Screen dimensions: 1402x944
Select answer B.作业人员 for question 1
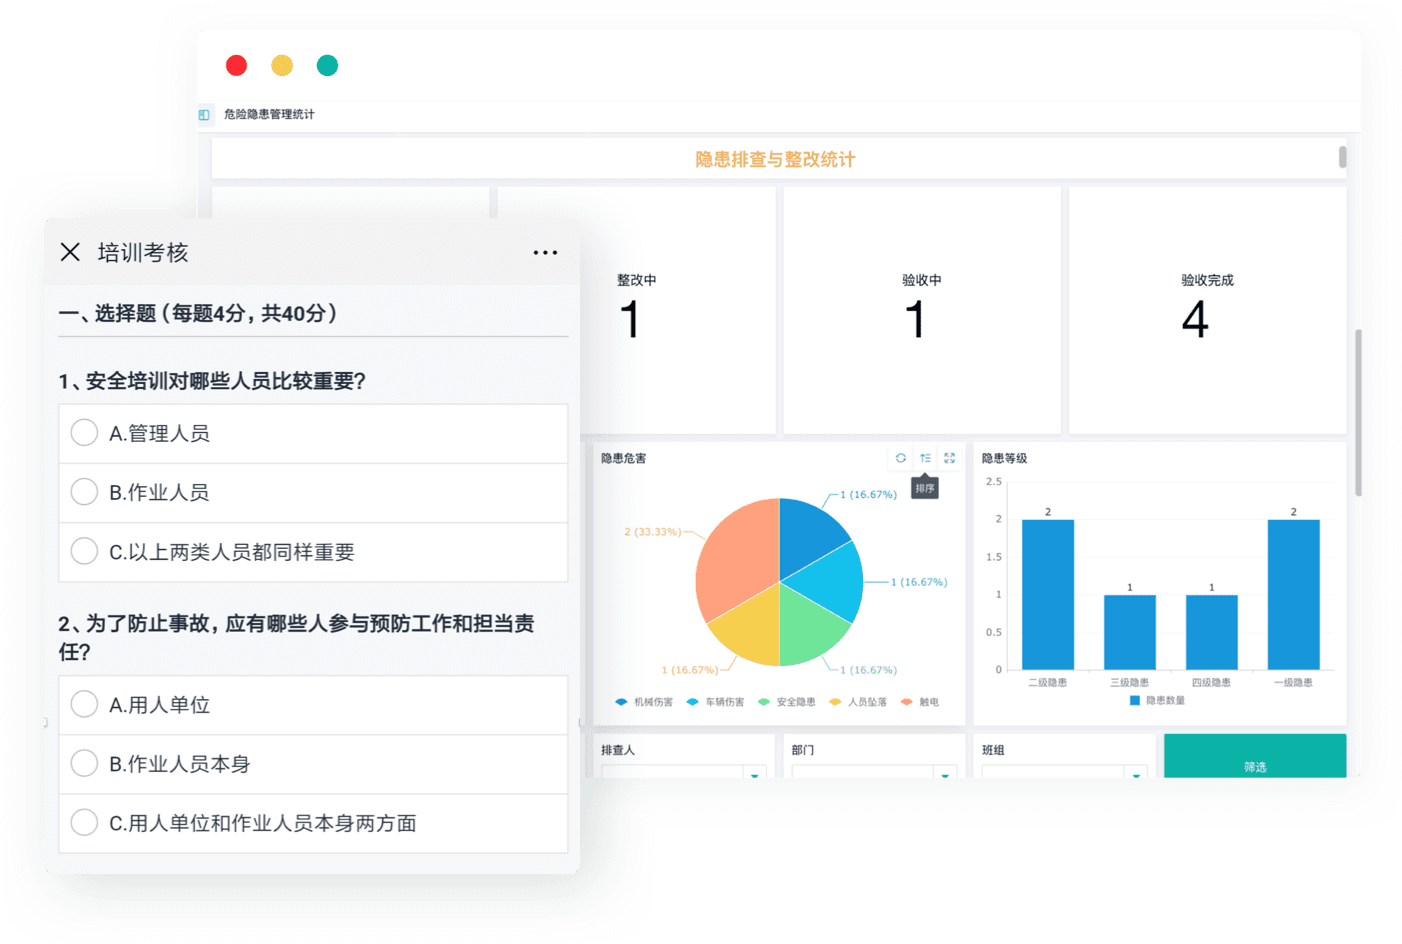pos(313,493)
